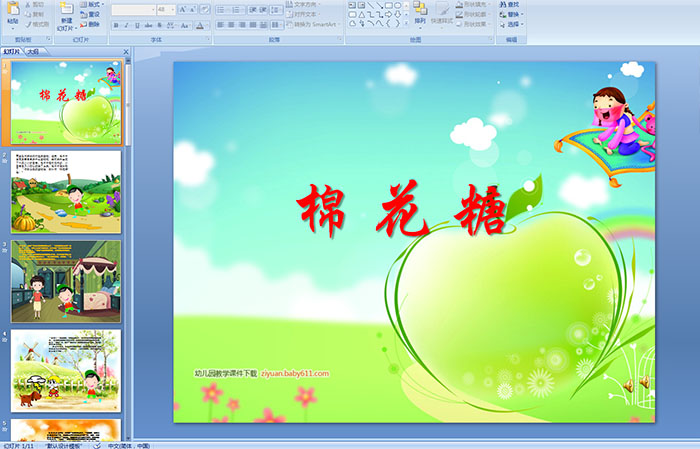The image size is (700, 449).
Task: Expand the Select dropdown in editing group
Action: pos(514,25)
